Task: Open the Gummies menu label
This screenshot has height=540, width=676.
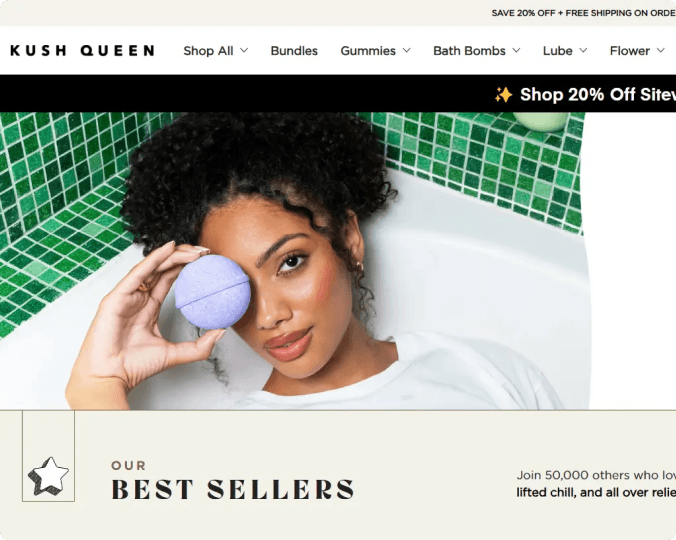Action: click(368, 51)
